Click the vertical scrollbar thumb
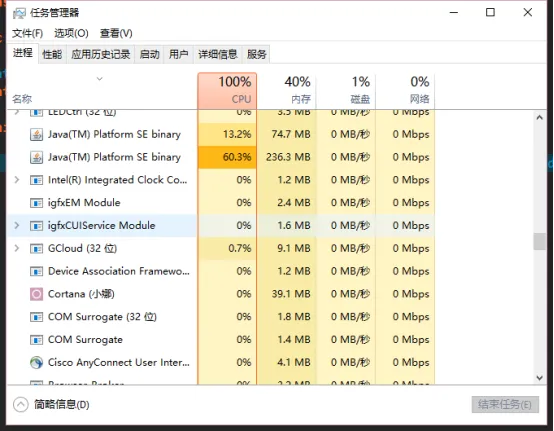 [540, 241]
